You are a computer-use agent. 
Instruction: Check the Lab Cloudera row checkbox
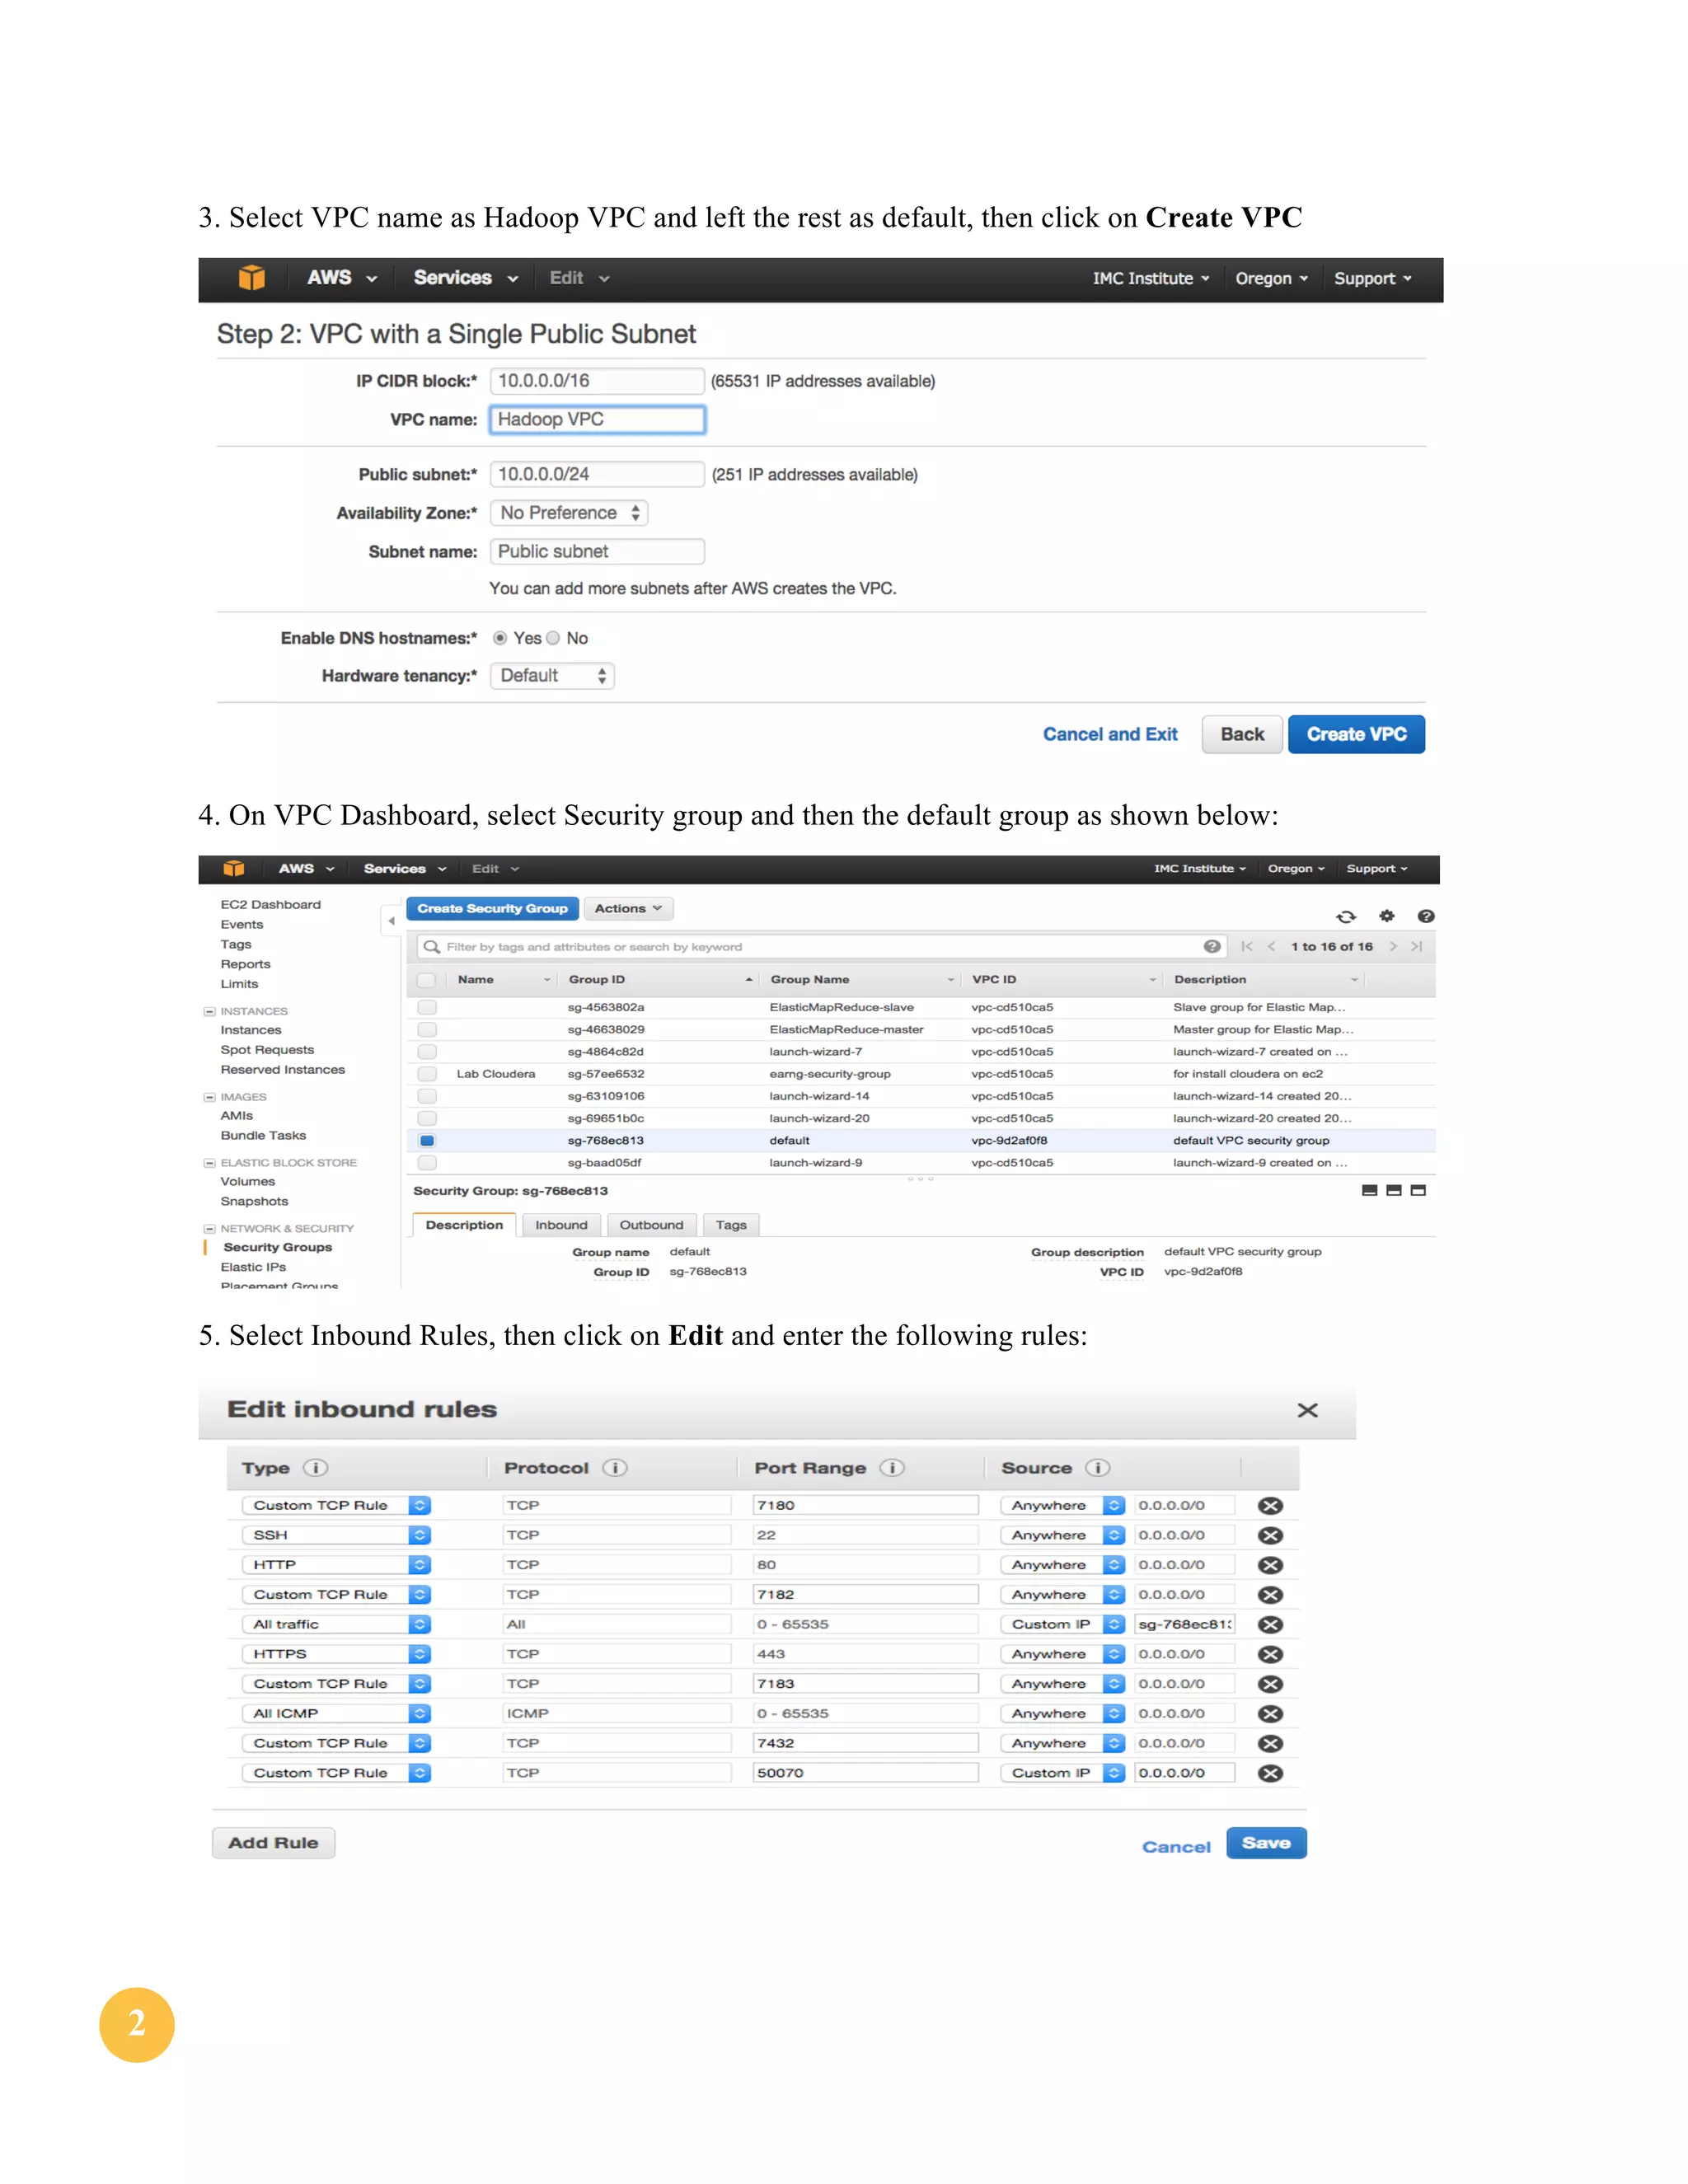click(x=427, y=1074)
